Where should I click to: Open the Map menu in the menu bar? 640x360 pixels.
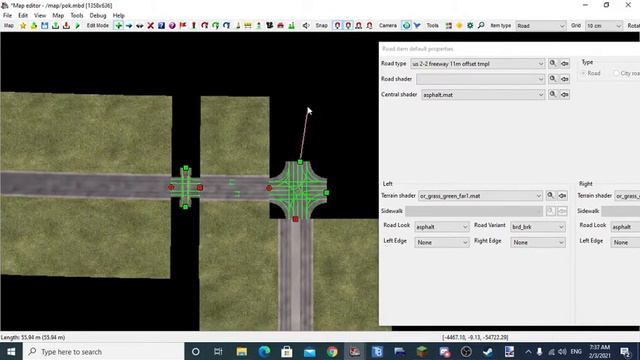click(x=58, y=16)
